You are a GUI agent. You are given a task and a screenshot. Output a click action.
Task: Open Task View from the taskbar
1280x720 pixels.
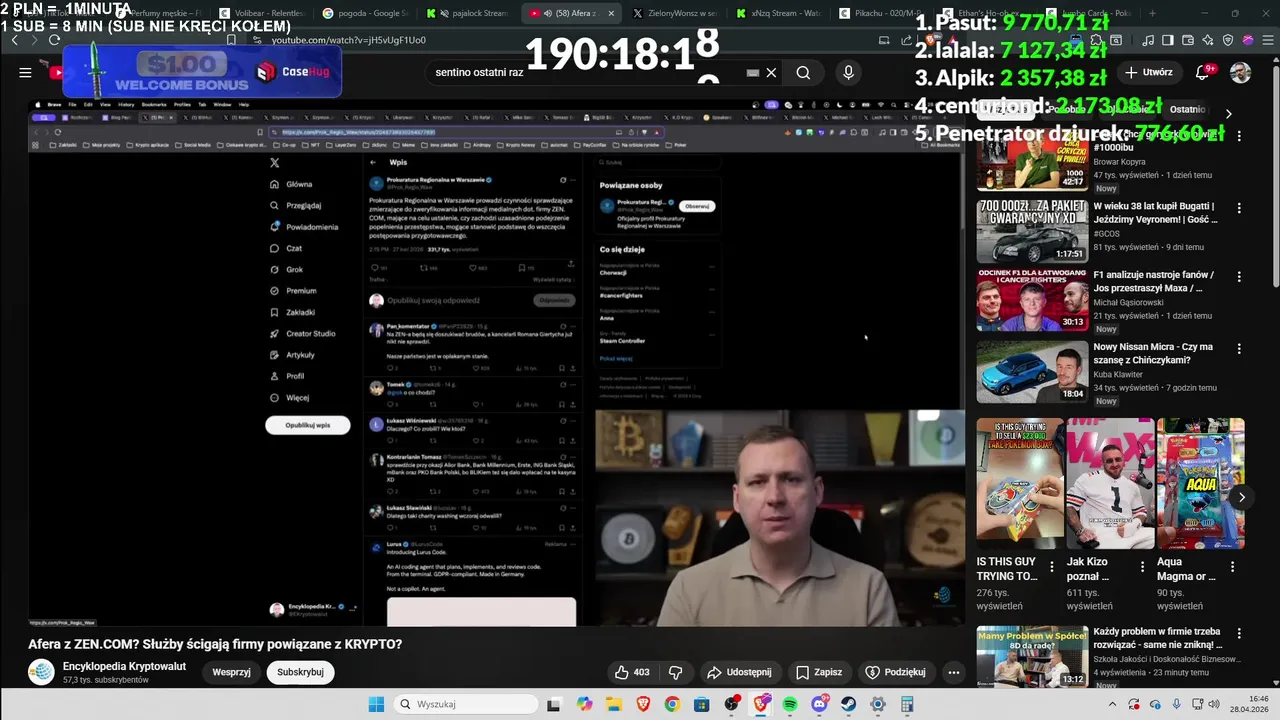click(554, 704)
